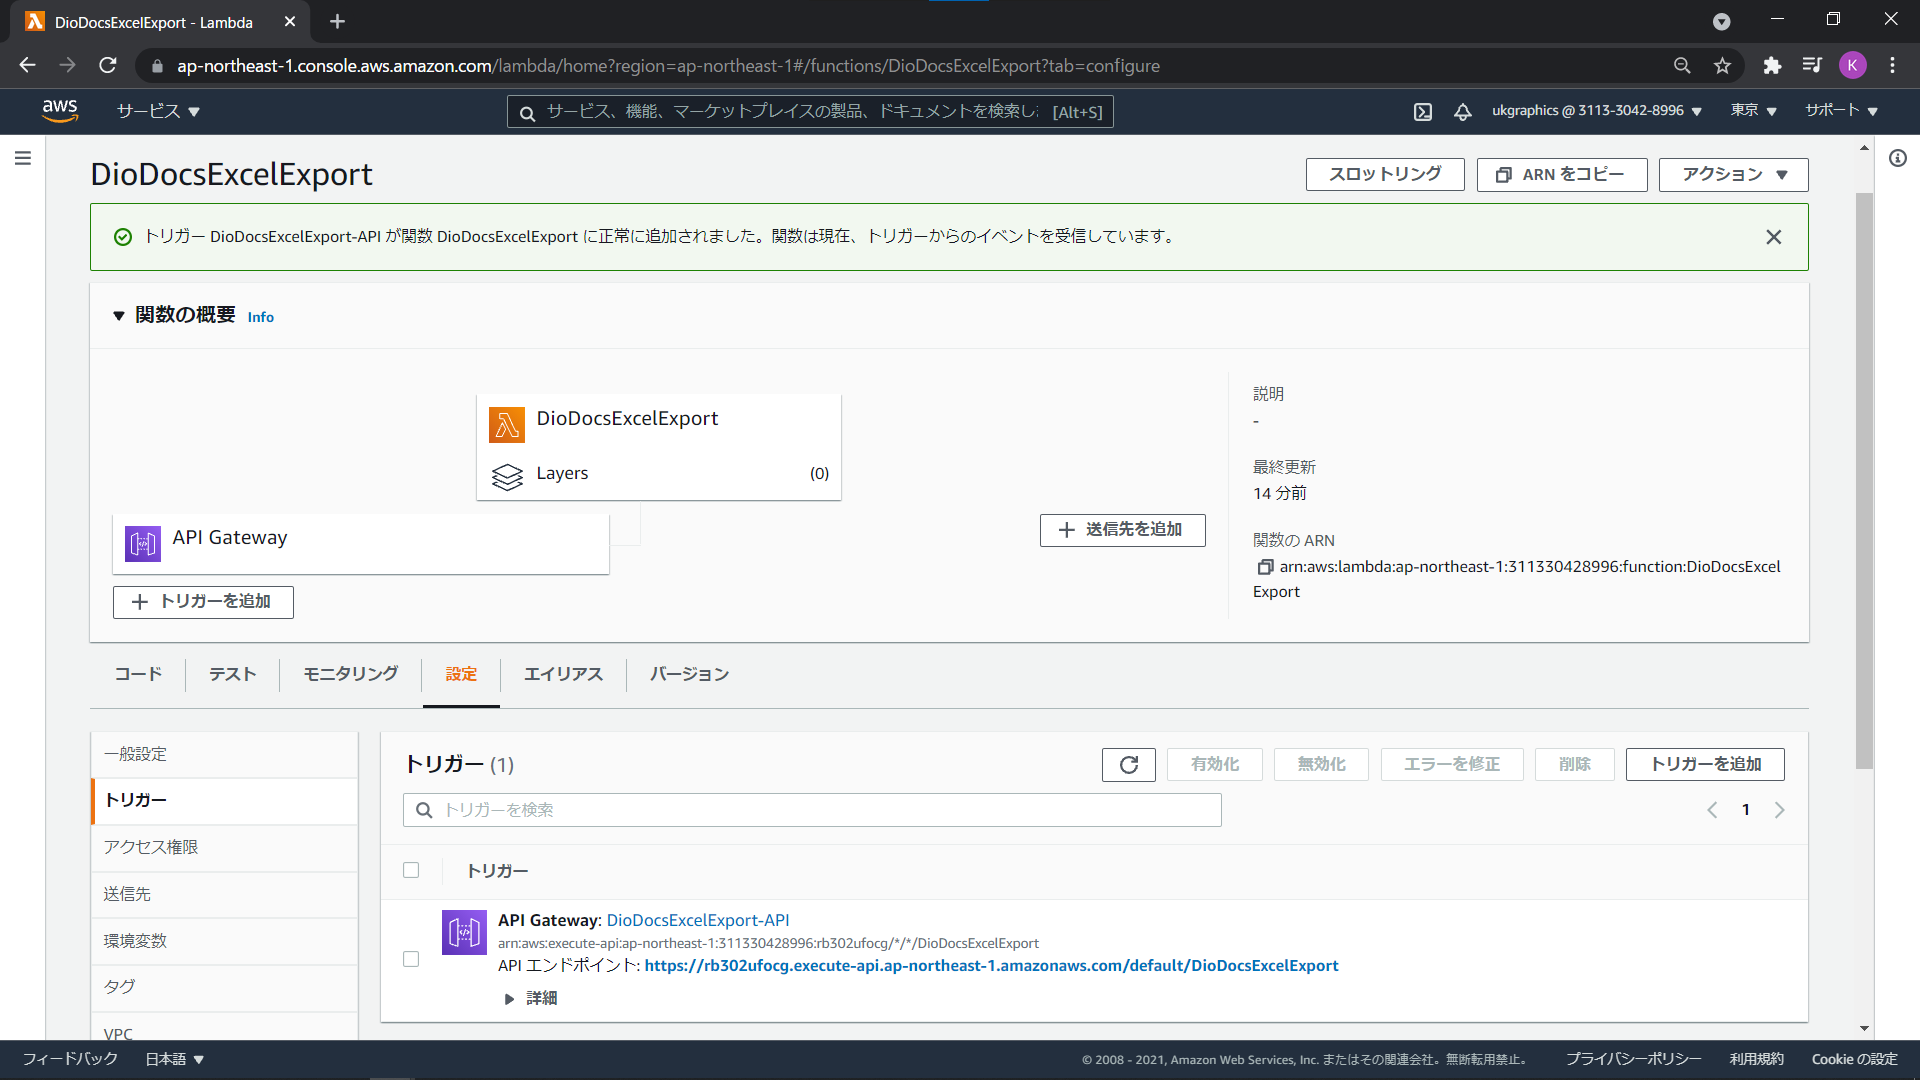Viewport: 1920px width, 1080px height.
Task: Check the DioDocsExcelExport-API trigger checkbox
Action: pyautogui.click(x=411, y=959)
